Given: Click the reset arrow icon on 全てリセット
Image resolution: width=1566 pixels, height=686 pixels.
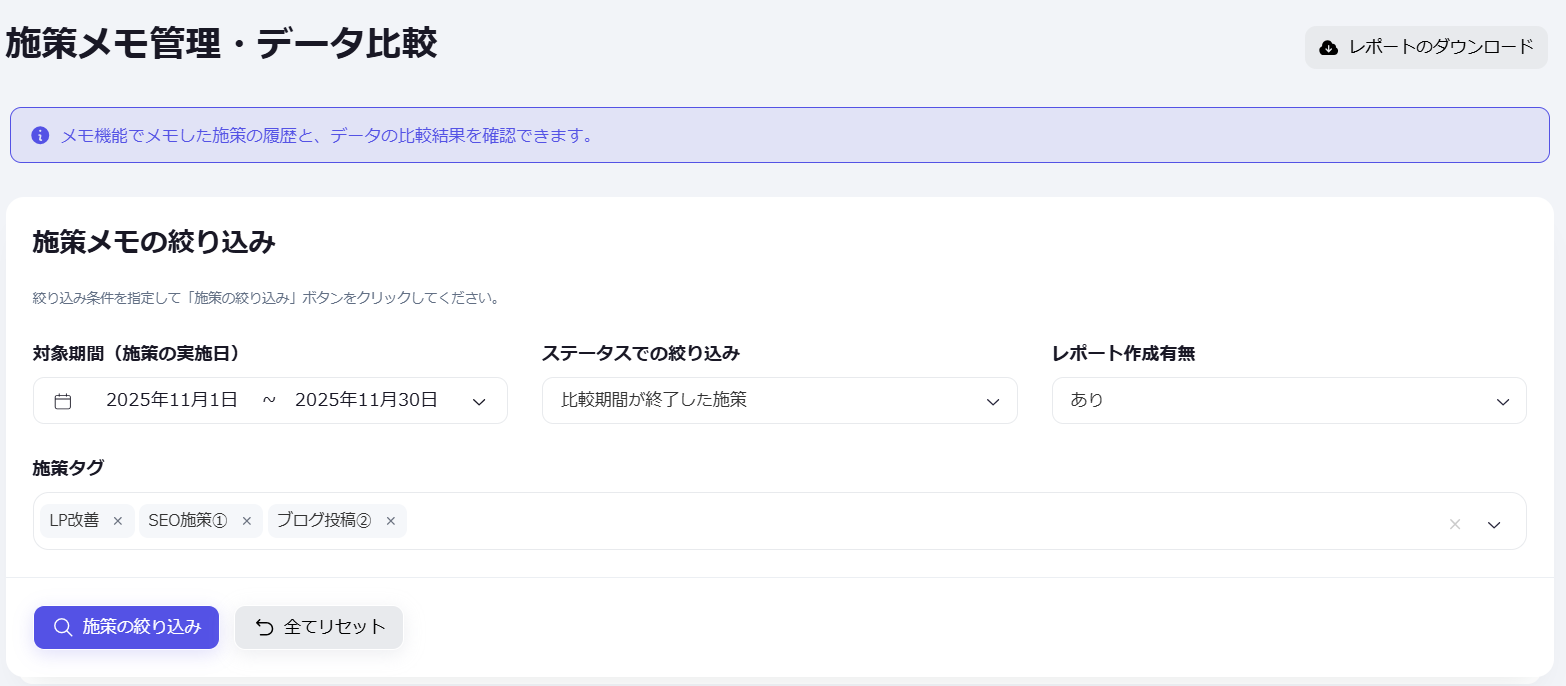Looking at the screenshot, I should (262, 627).
